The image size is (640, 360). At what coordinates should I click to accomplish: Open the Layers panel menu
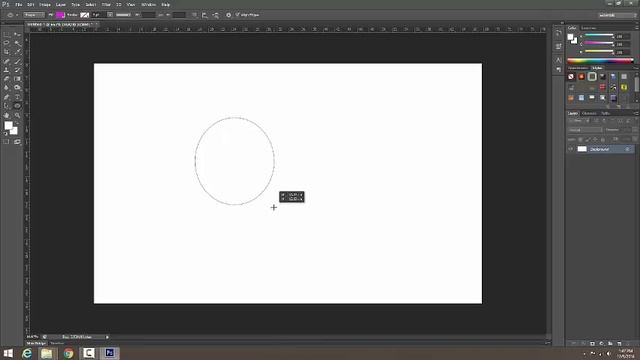click(x=636, y=113)
